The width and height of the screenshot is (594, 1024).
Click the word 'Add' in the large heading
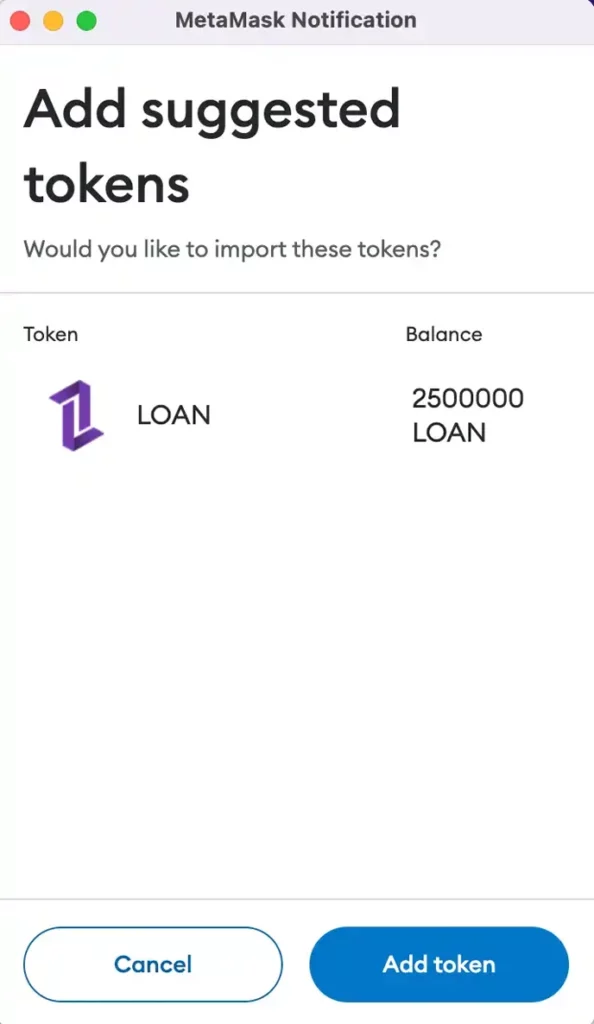point(75,108)
